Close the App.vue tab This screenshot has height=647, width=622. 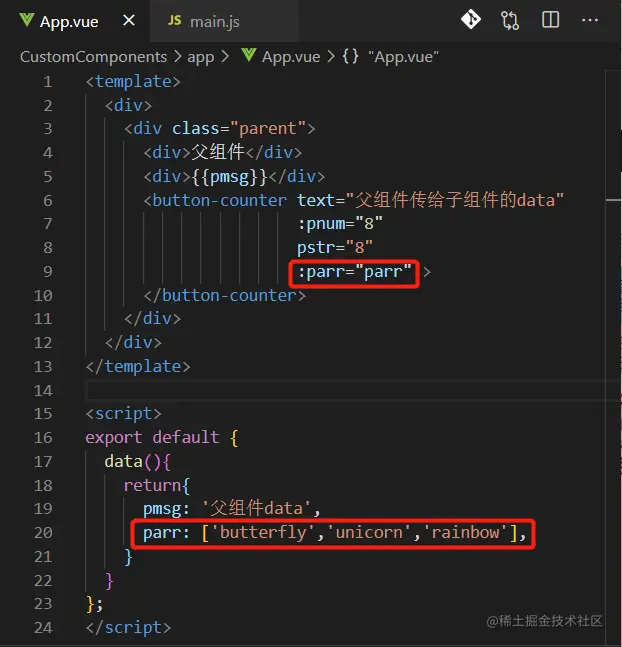pyautogui.click(x=129, y=20)
